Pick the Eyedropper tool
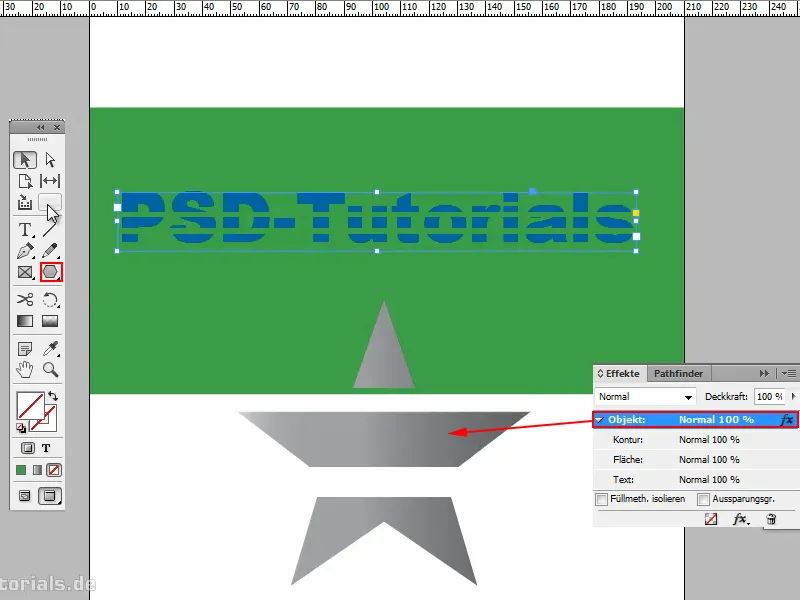 [x=50, y=348]
